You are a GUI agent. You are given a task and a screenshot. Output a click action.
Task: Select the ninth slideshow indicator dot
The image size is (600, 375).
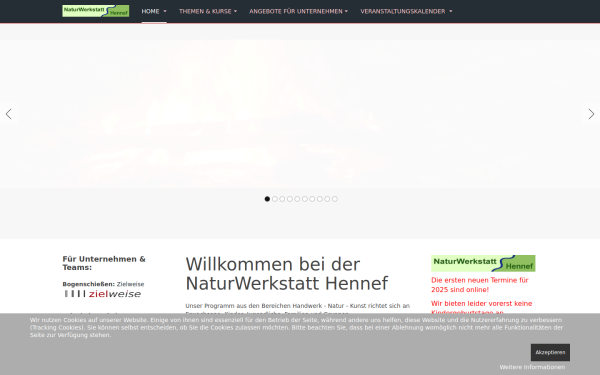[x=327, y=199]
